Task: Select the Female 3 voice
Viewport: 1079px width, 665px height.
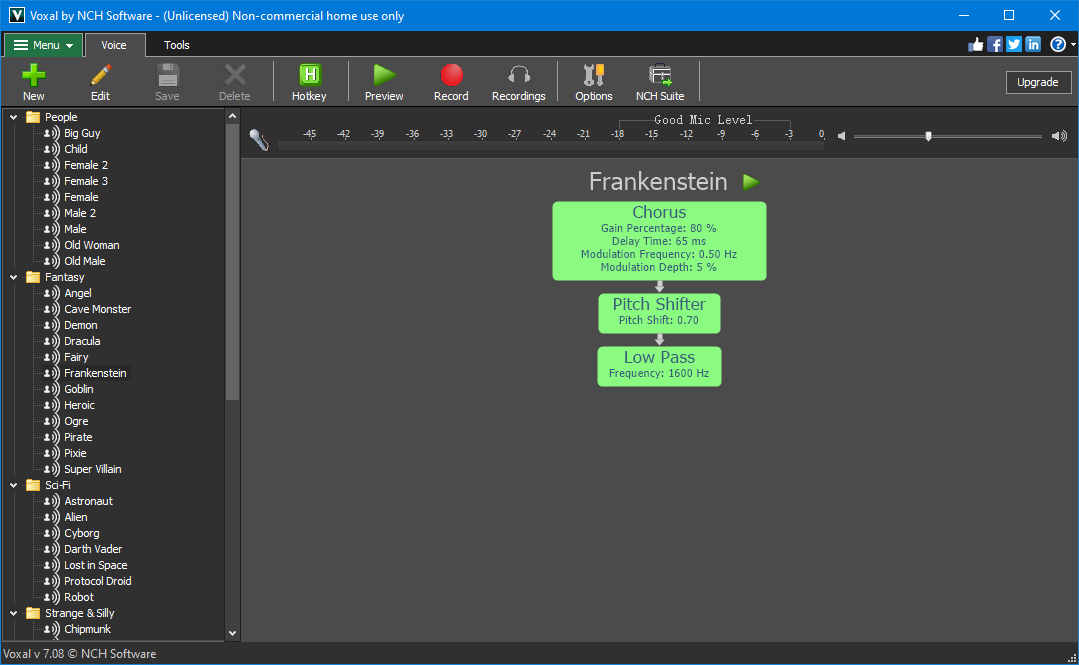Action: point(85,182)
